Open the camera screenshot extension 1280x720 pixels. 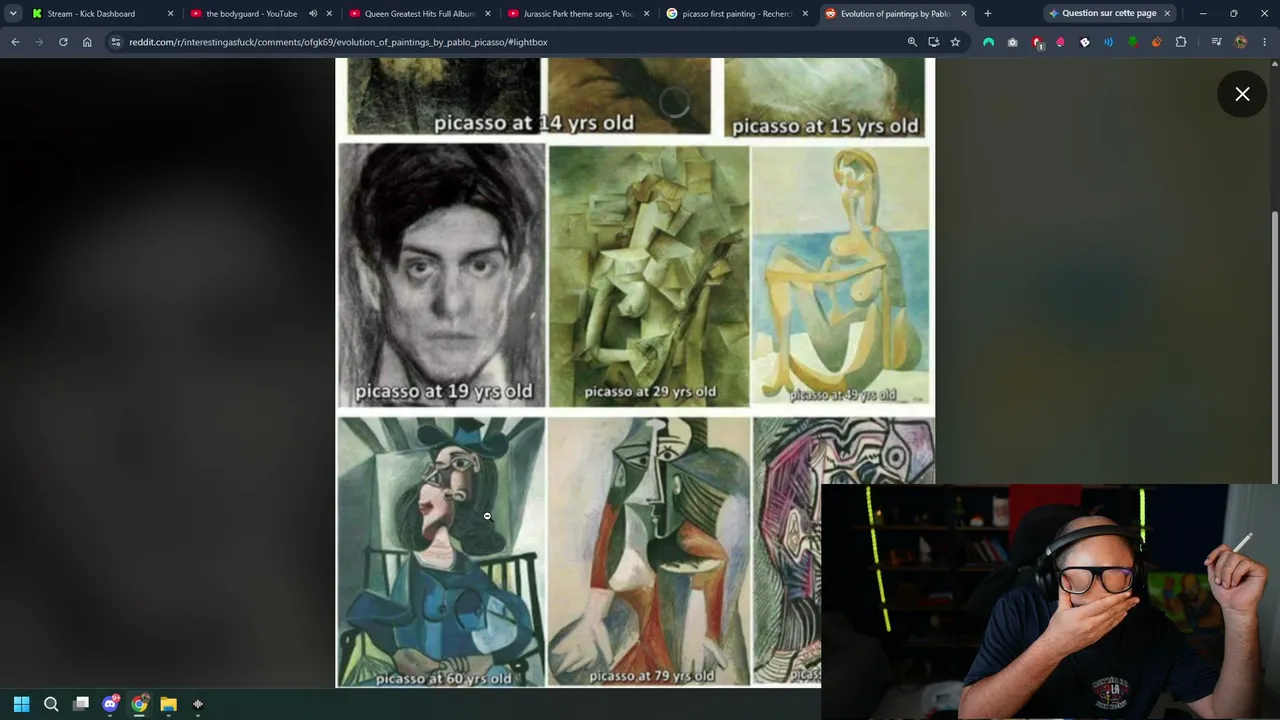[x=1012, y=42]
